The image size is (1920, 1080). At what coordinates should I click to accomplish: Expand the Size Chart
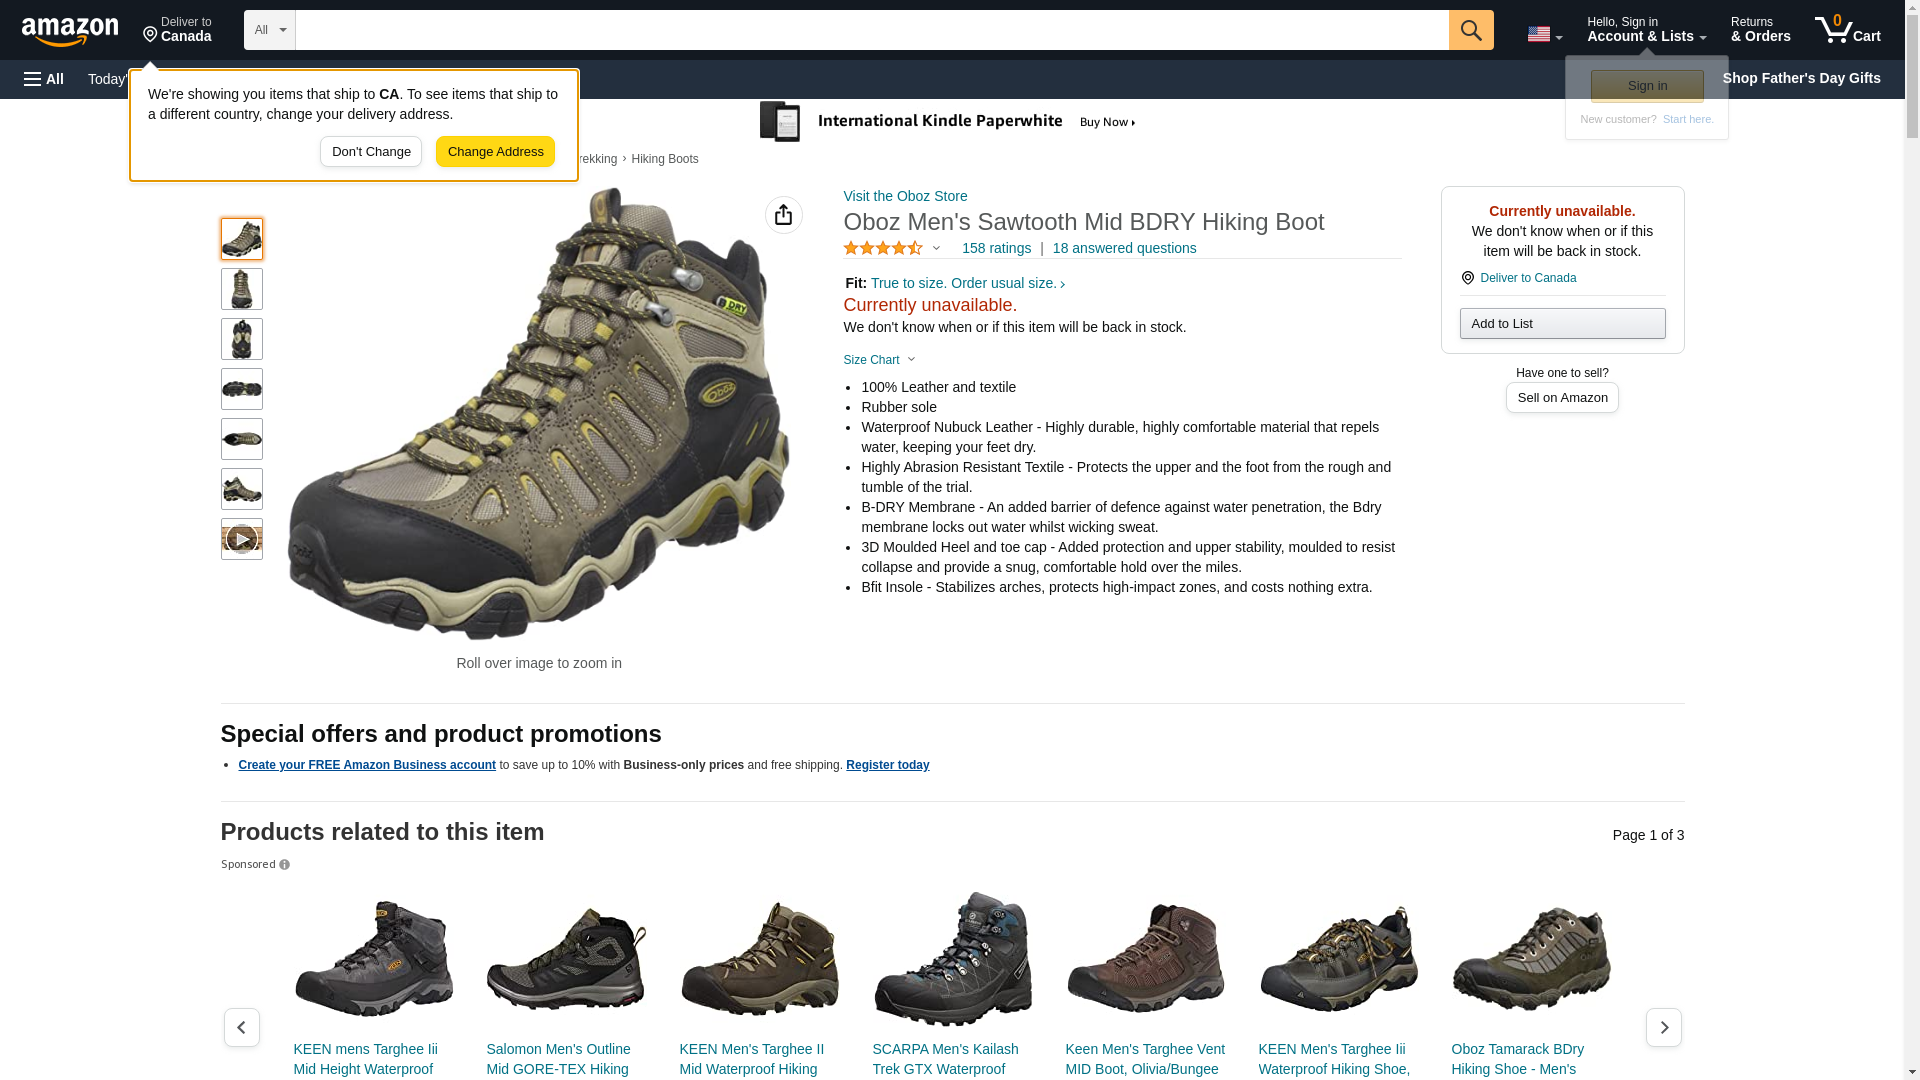tap(879, 360)
